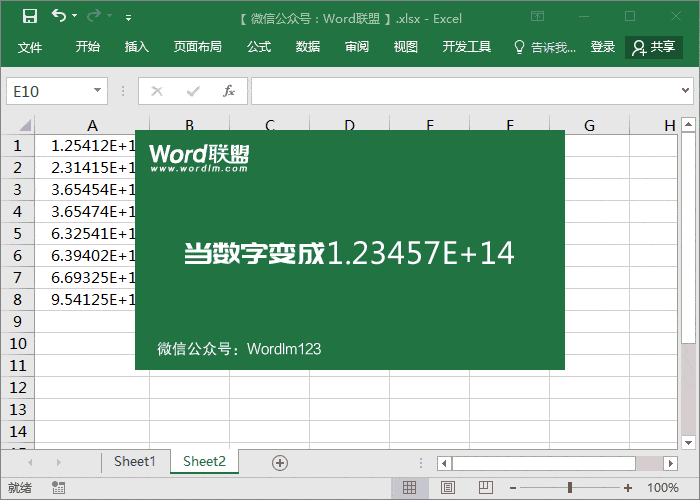Expand the Name Box dropdown arrow
This screenshot has height=500, width=700.
[x=97, y=90]
